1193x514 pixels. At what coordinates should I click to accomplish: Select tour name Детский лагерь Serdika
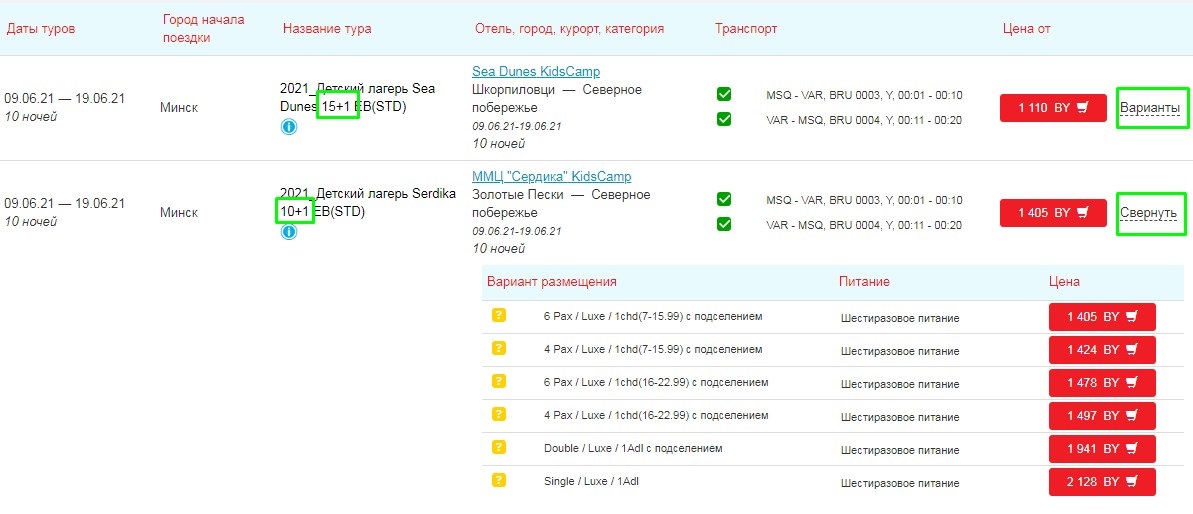coord(367,203)
